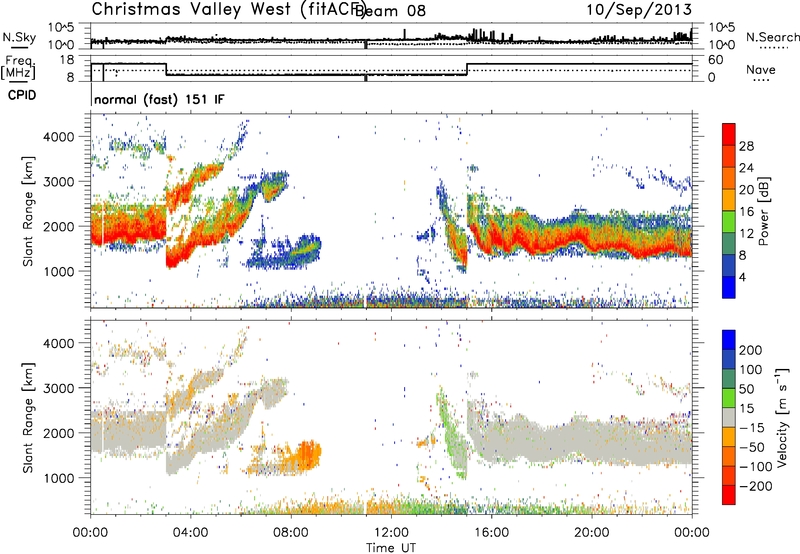The image size is (800, 554).
Task: Click the "Velocity [m s⁻¹]" colorbar title
Action: coord(782,417)
